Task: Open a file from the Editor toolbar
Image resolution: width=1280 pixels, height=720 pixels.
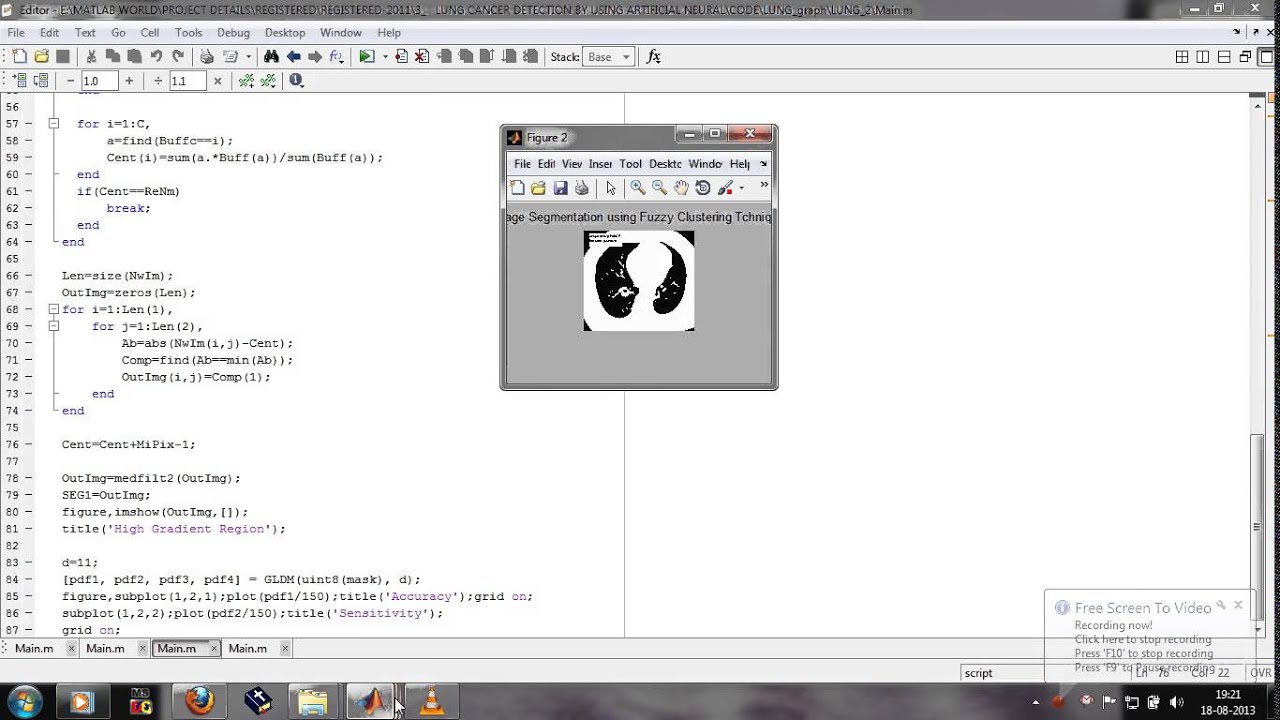Action: tap(41, 57)
